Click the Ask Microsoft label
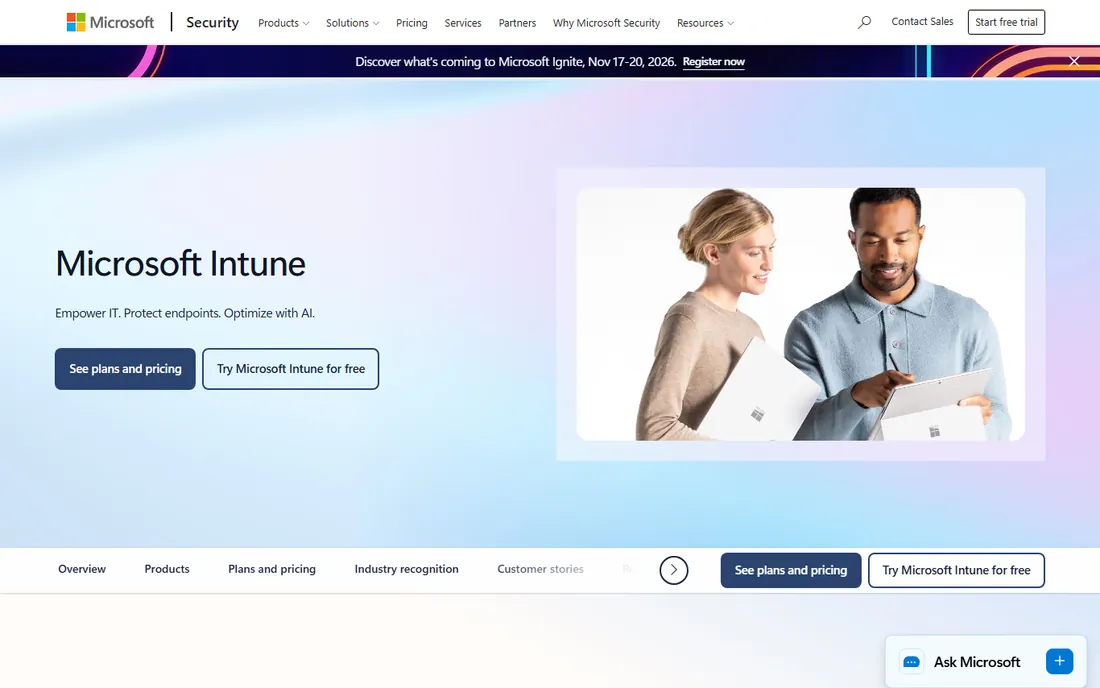Viewport: 1100px width, 688px height. tap(977, 662)
